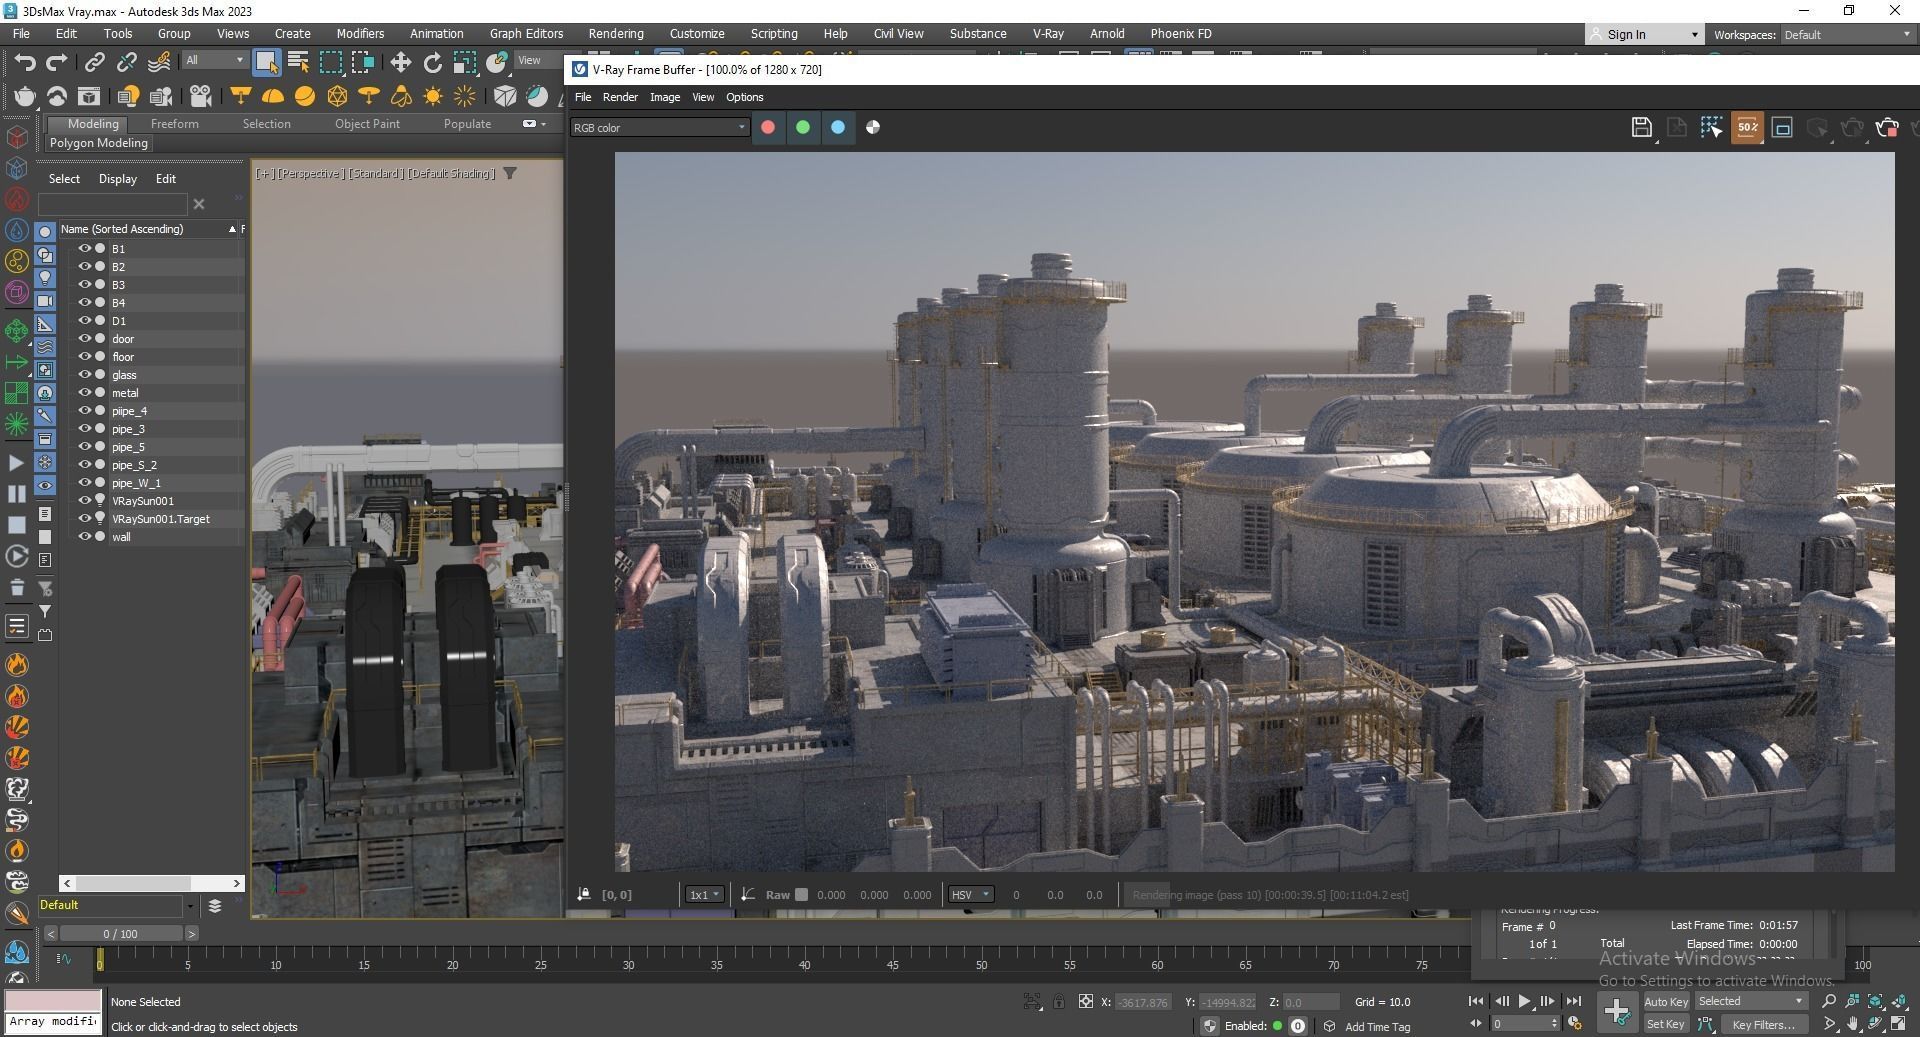Open the Selected key filter dropdown
This screenshot has width=1920, height=1037.
[x=1751, y=1001]
